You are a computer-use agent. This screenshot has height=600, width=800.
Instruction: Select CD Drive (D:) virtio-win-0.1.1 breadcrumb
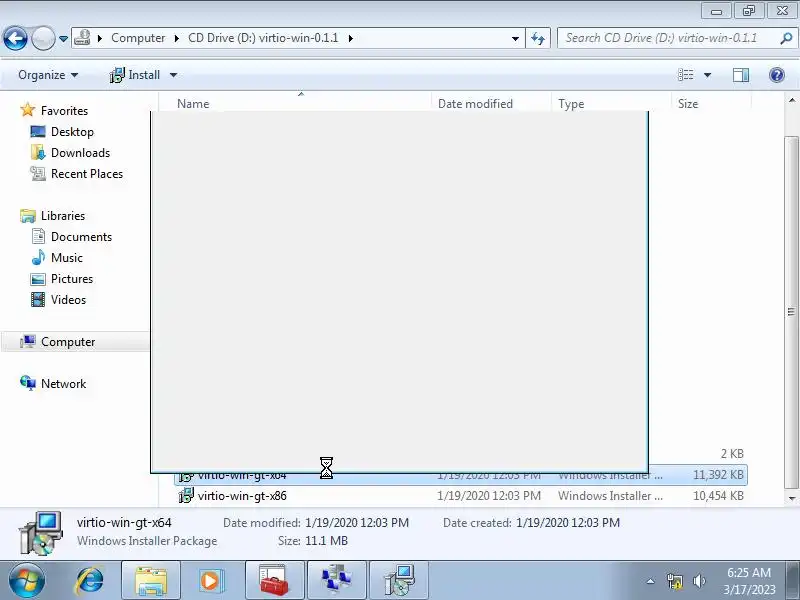tap(263, 38)
